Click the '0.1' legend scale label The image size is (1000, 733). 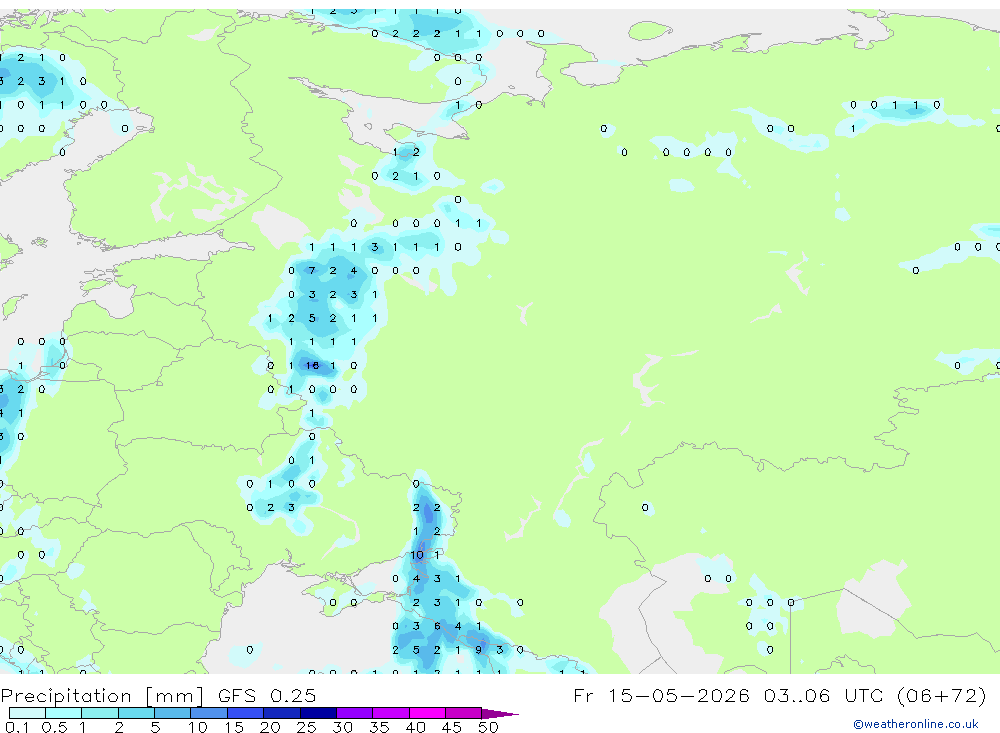(x=17, y=727)
